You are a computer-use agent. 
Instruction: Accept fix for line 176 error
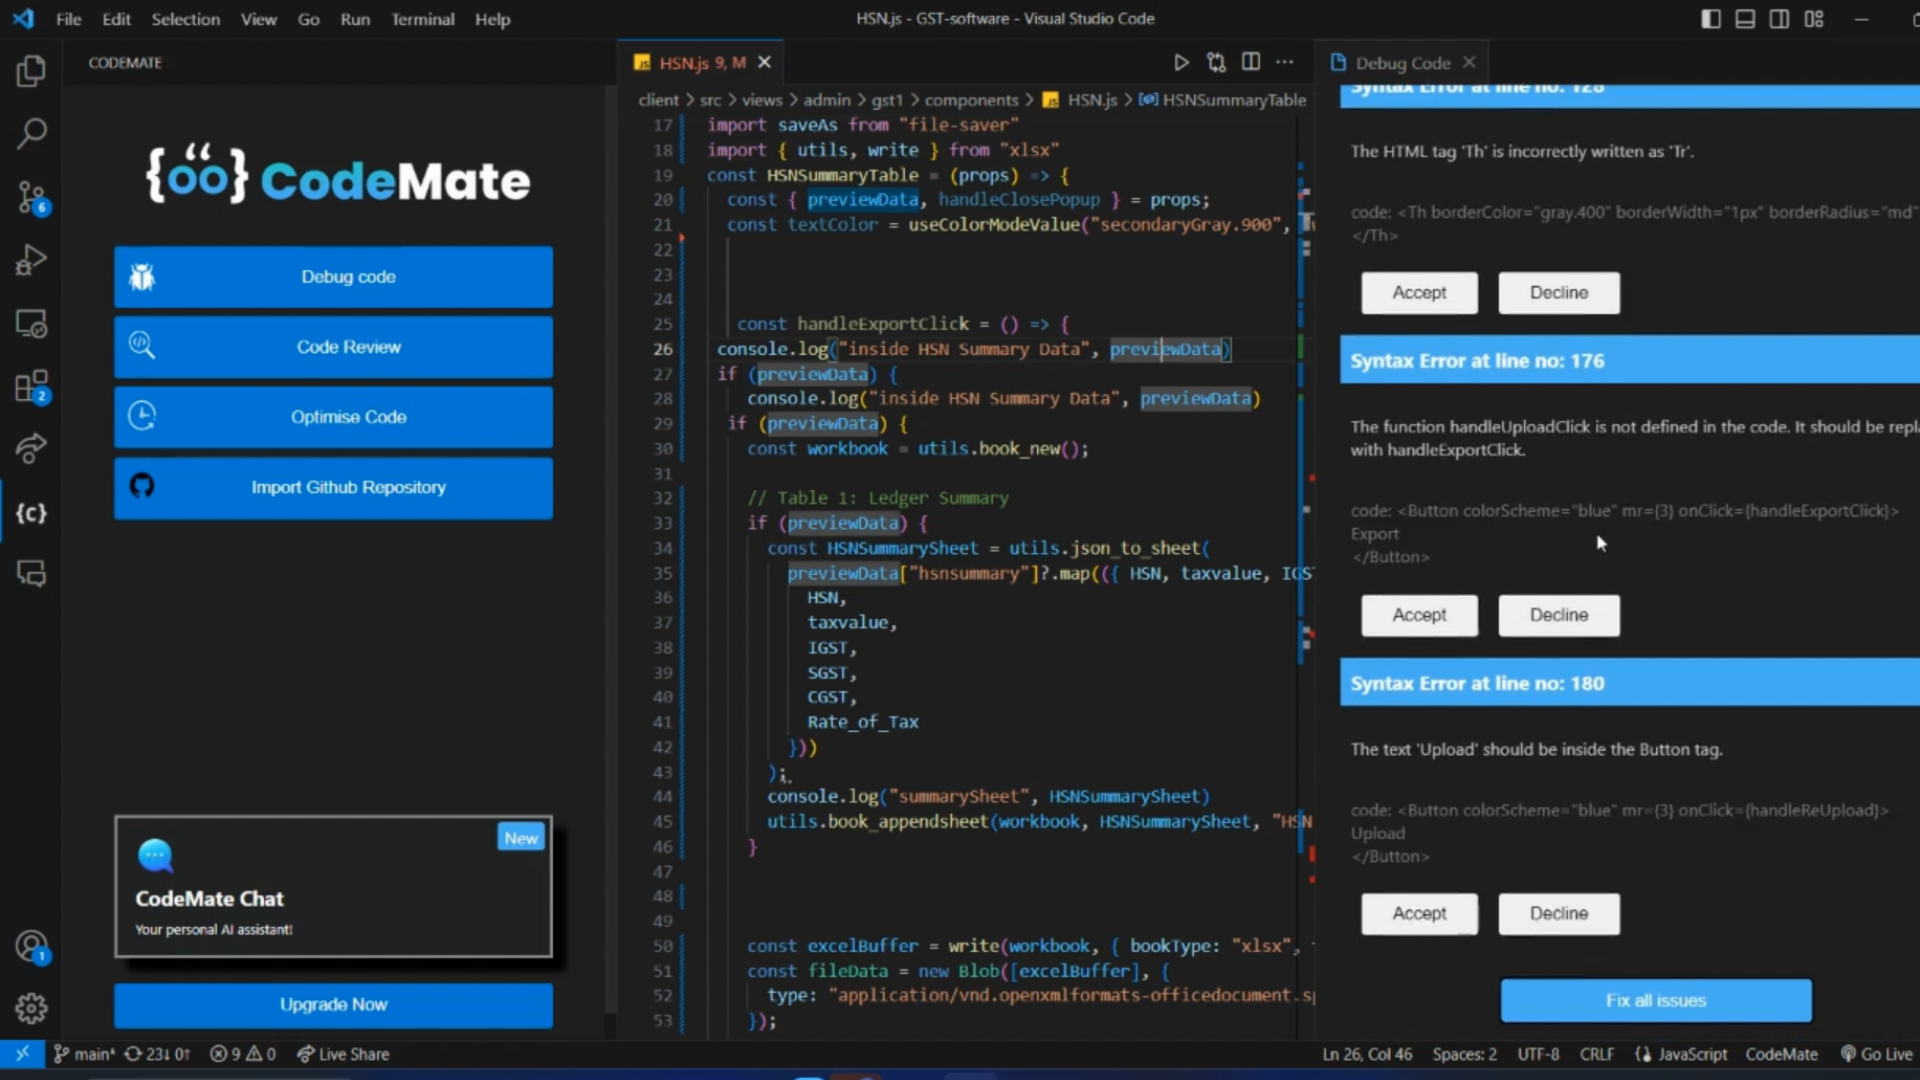tap(1419, 615)
